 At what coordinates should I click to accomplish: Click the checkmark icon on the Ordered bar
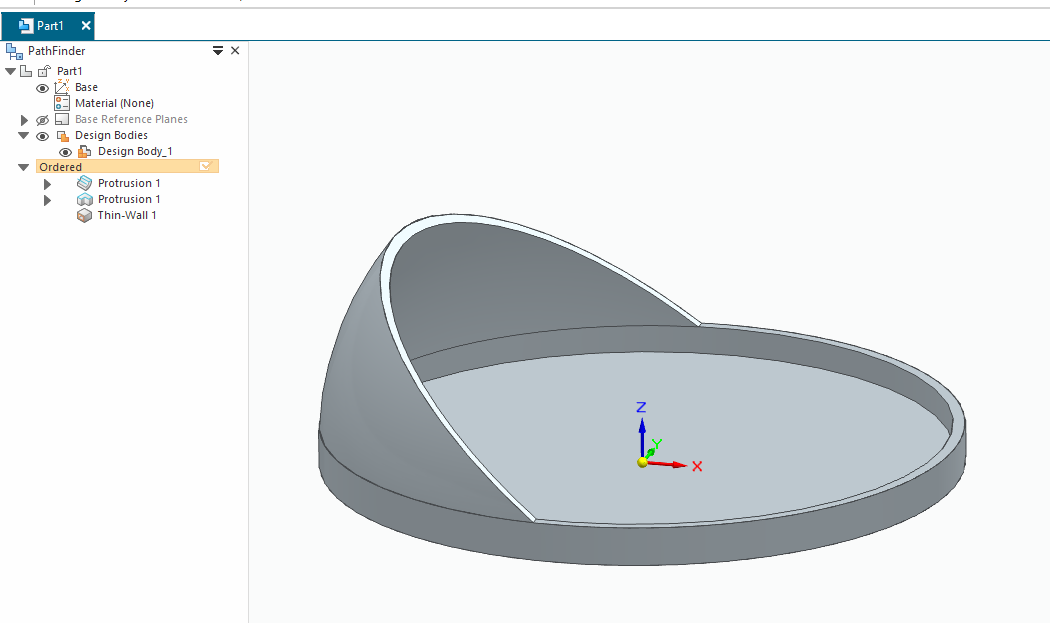[205, 166]
